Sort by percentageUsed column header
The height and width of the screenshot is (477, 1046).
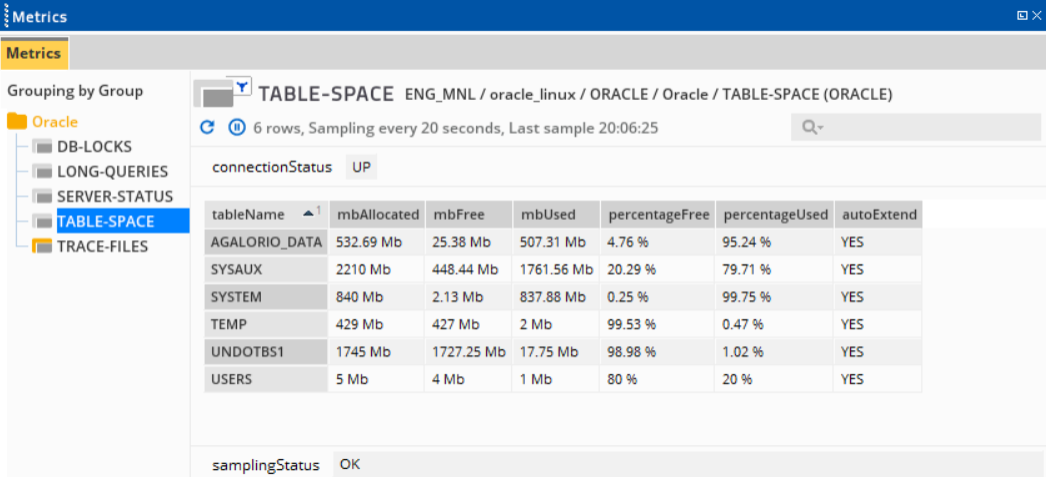775,214
